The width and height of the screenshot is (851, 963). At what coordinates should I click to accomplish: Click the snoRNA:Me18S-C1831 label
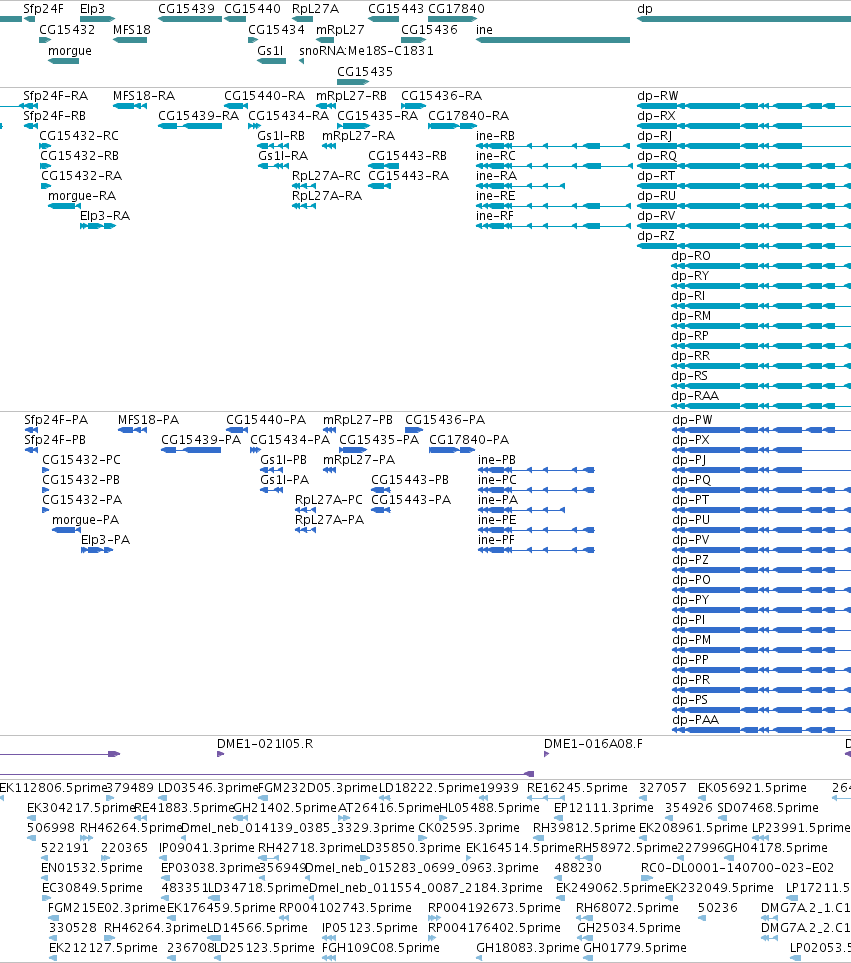click(366, 51)
